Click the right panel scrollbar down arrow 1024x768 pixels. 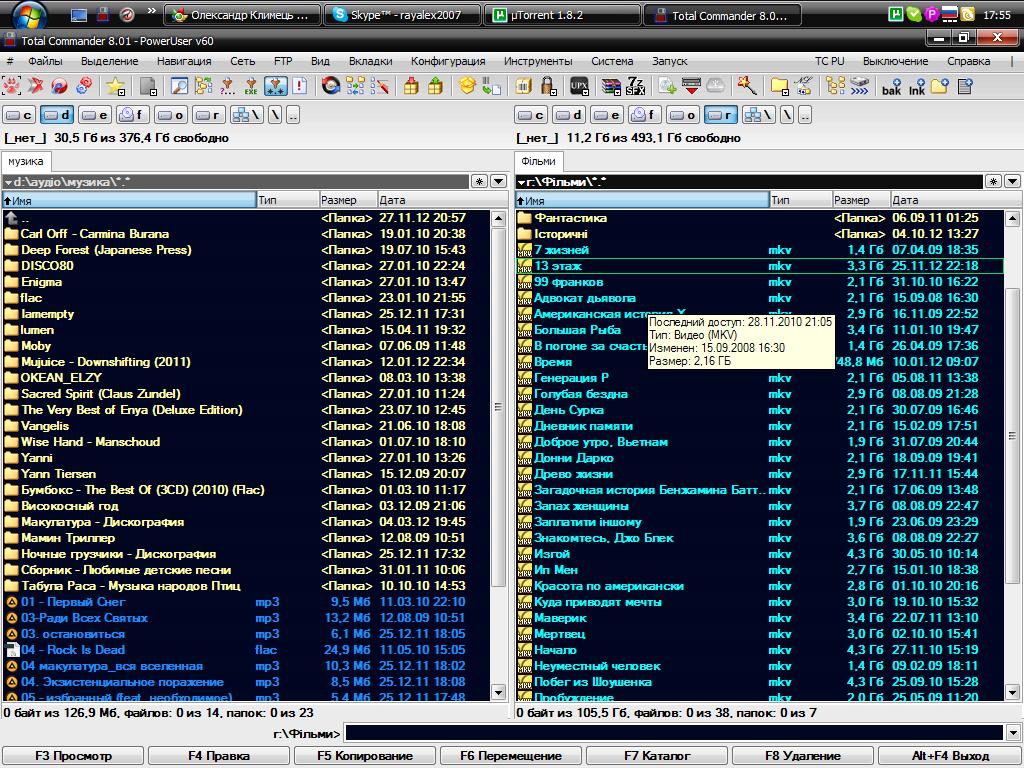[x=1012, y=692]
